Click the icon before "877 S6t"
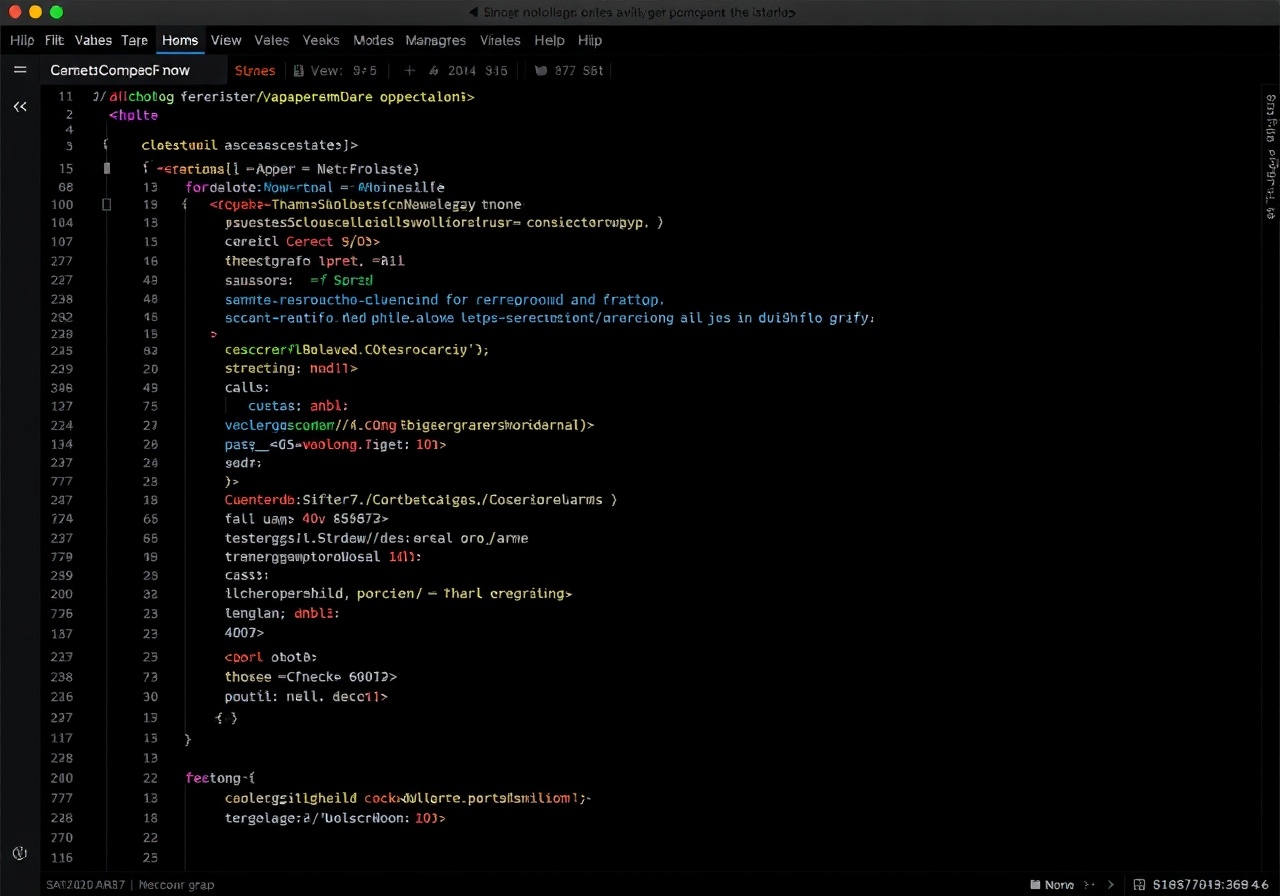1280x896 pixels. (541, 71)
